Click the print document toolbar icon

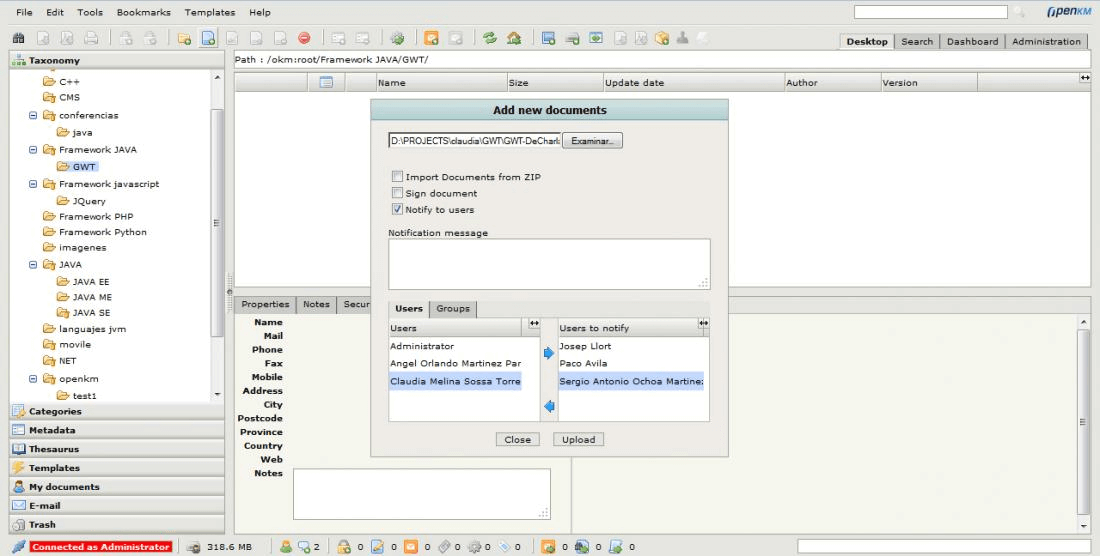click(91, 39)
